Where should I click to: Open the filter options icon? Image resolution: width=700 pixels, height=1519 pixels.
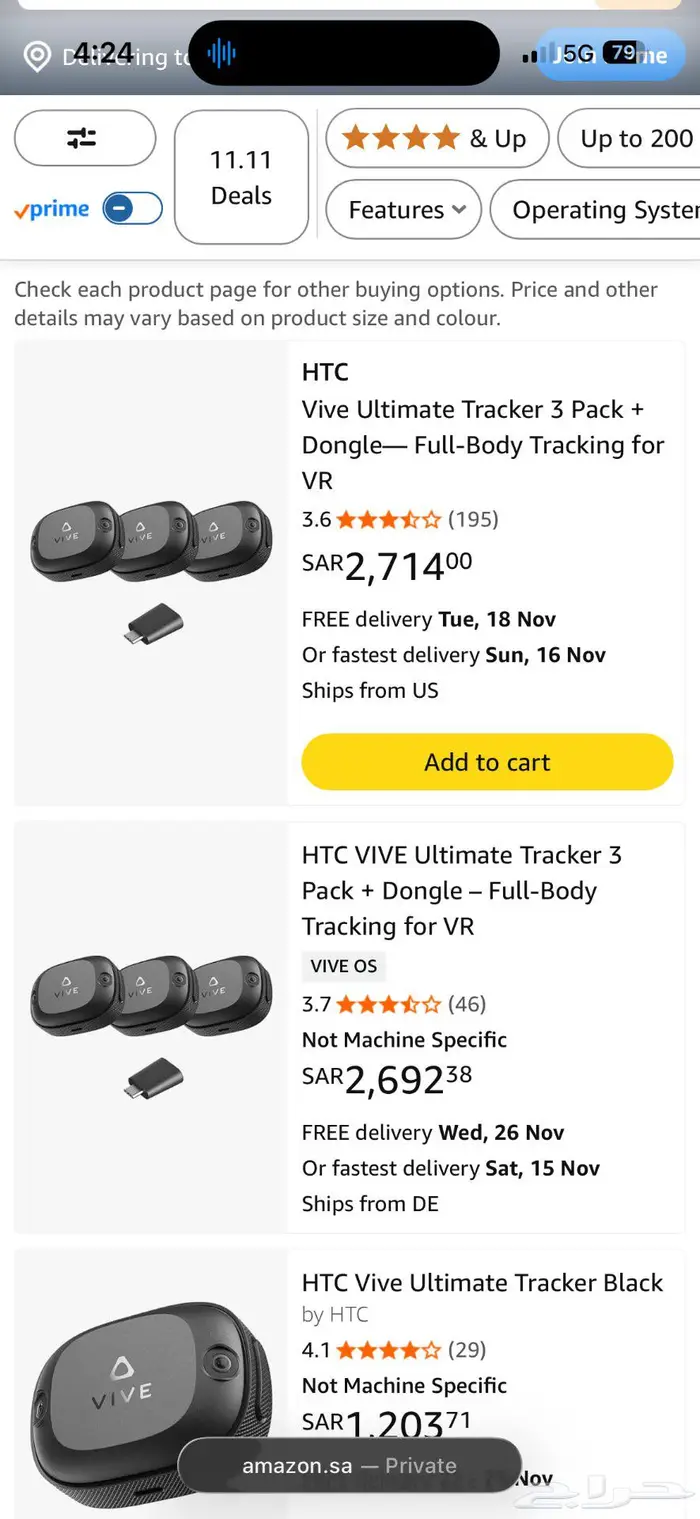click(85, 138)
